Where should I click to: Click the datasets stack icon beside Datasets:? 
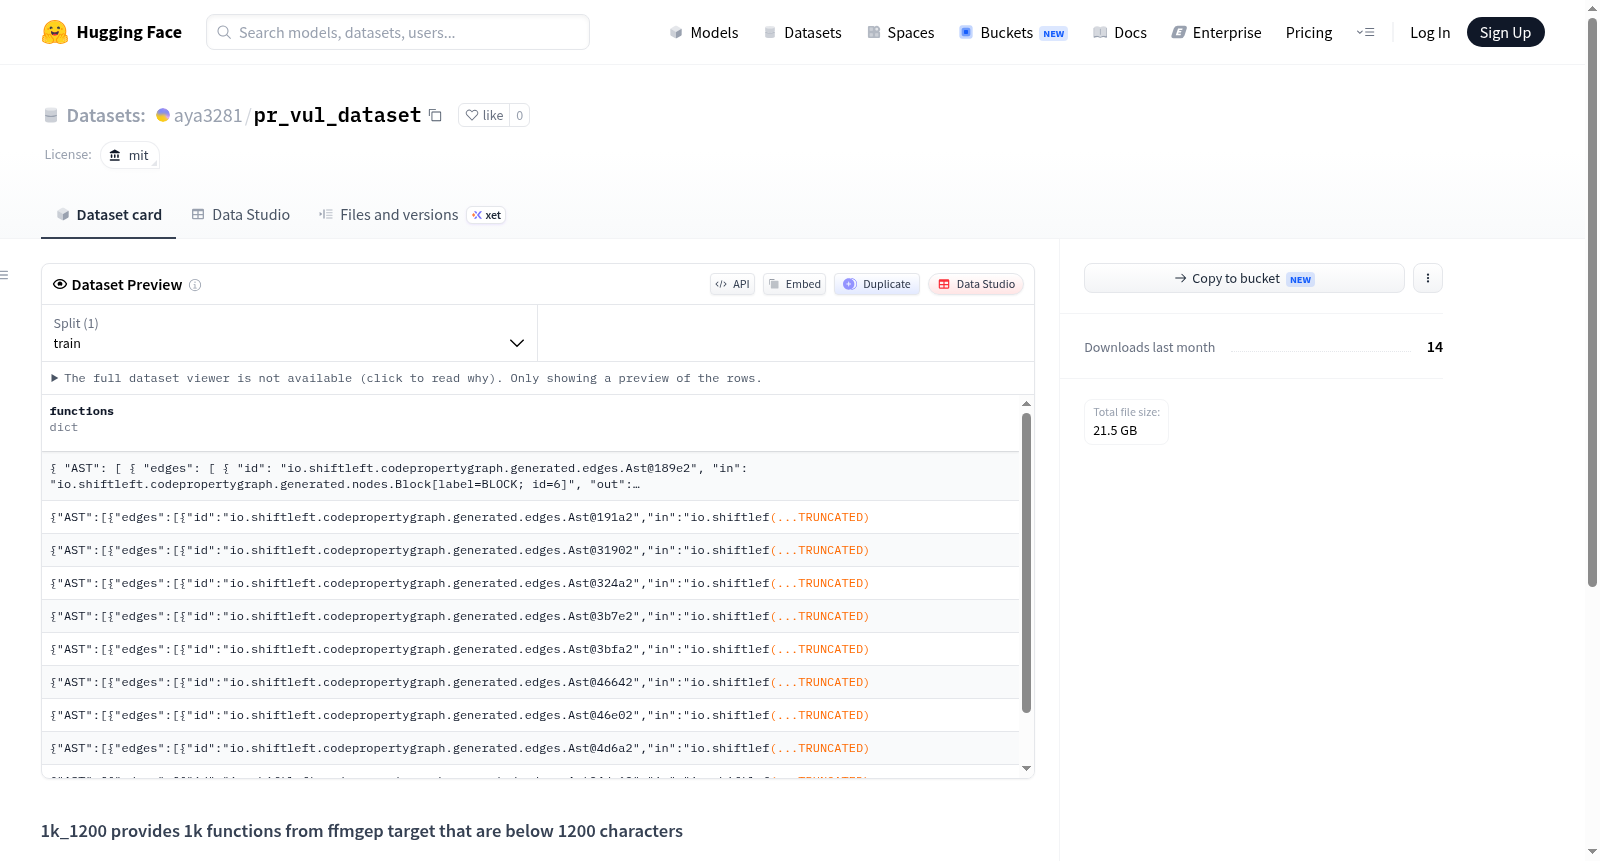click(51, 115)
